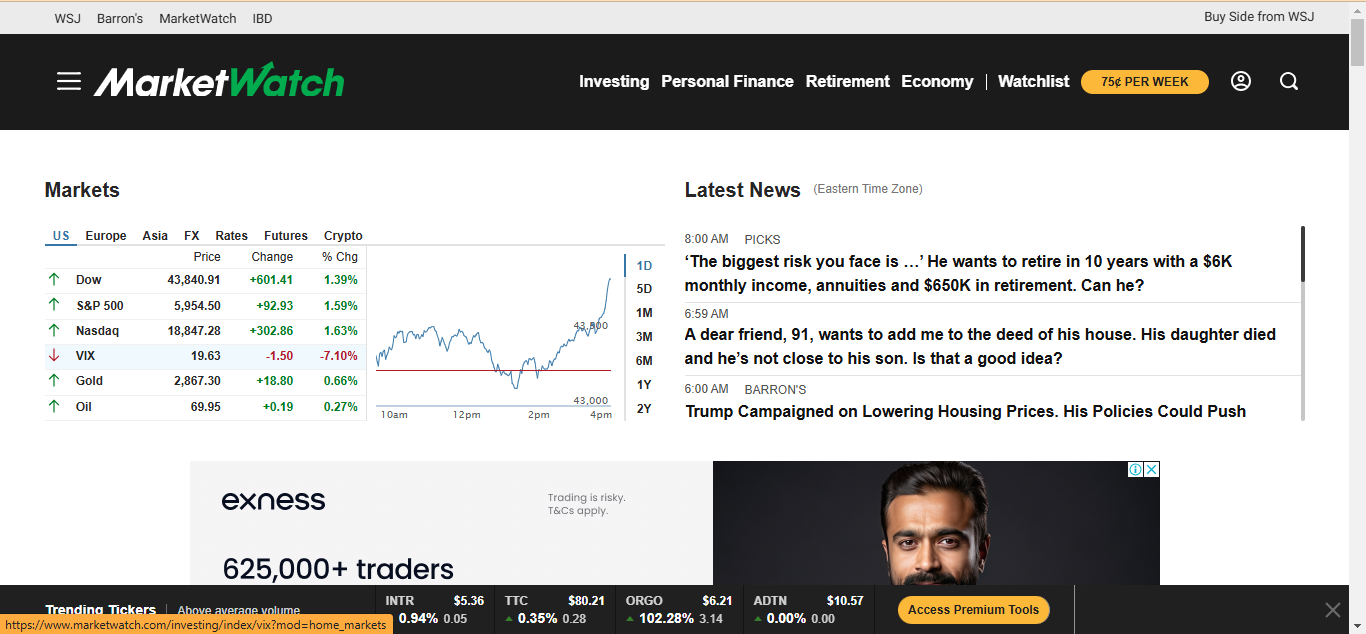Open the Barron's link in top bar
Viewport: 1366px width, 634px height.
coord(120,18)
